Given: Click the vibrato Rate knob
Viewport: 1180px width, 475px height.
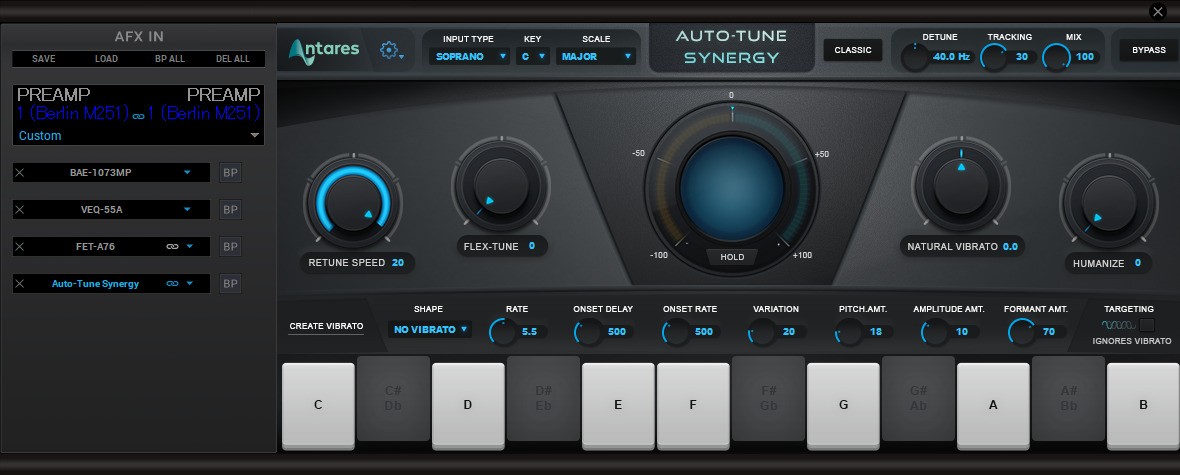Looking at the screenshot, I should click(x=503, y=332).
